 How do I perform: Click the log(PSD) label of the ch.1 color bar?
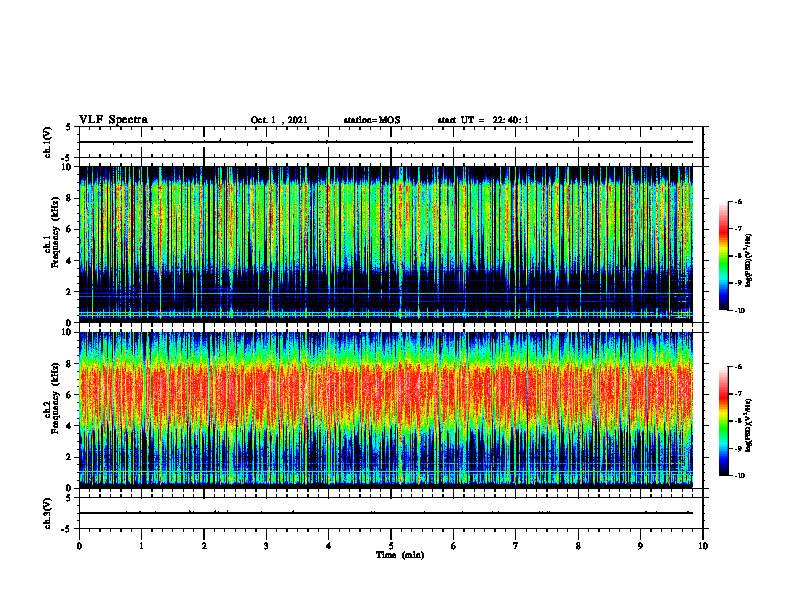[750, 260]
